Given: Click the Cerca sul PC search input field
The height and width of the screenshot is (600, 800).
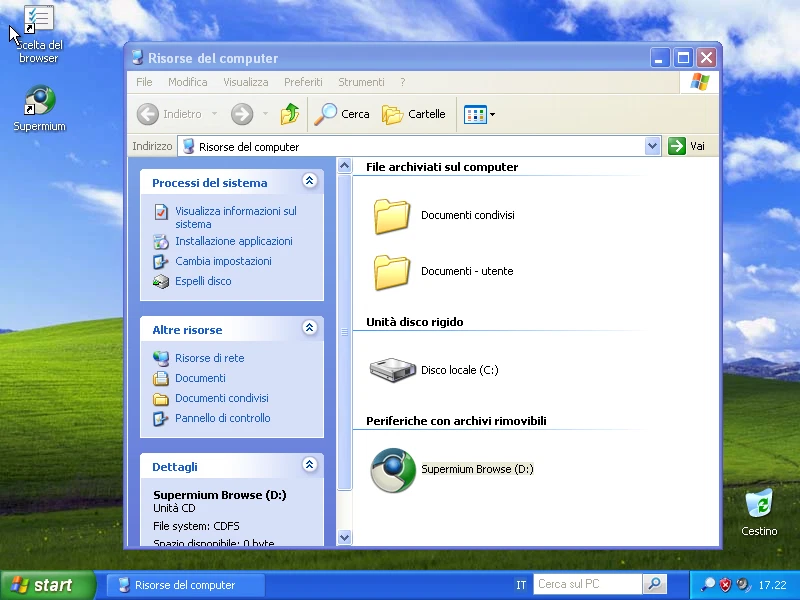Looking at the screenshot, I should 590,584.
